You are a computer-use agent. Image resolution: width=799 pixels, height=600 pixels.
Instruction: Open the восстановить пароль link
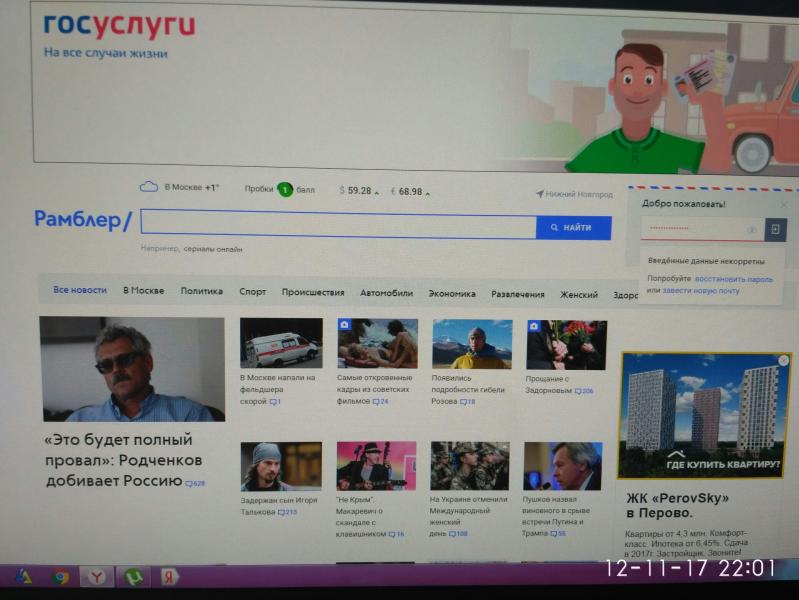click(x=734, y=279)
